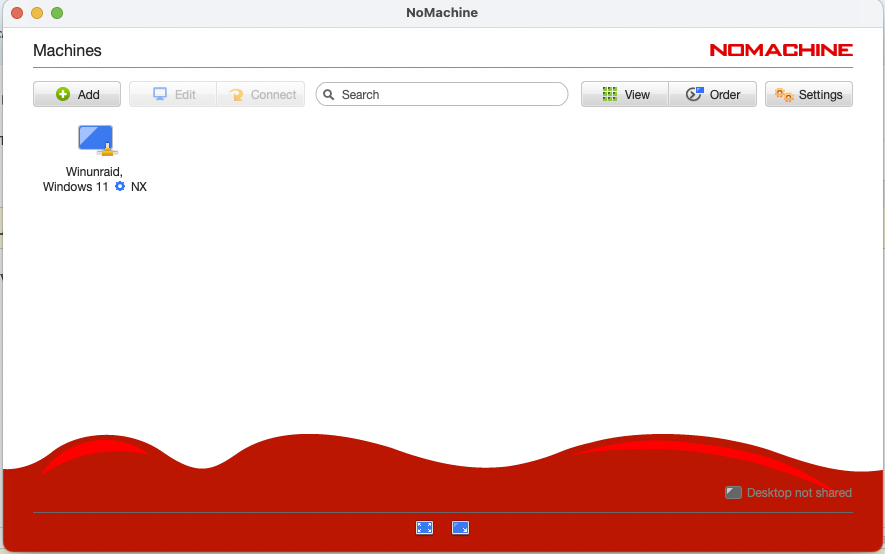885x554 pixels.
Task: Open NoMachine Settings
Action: coord(809,94)
